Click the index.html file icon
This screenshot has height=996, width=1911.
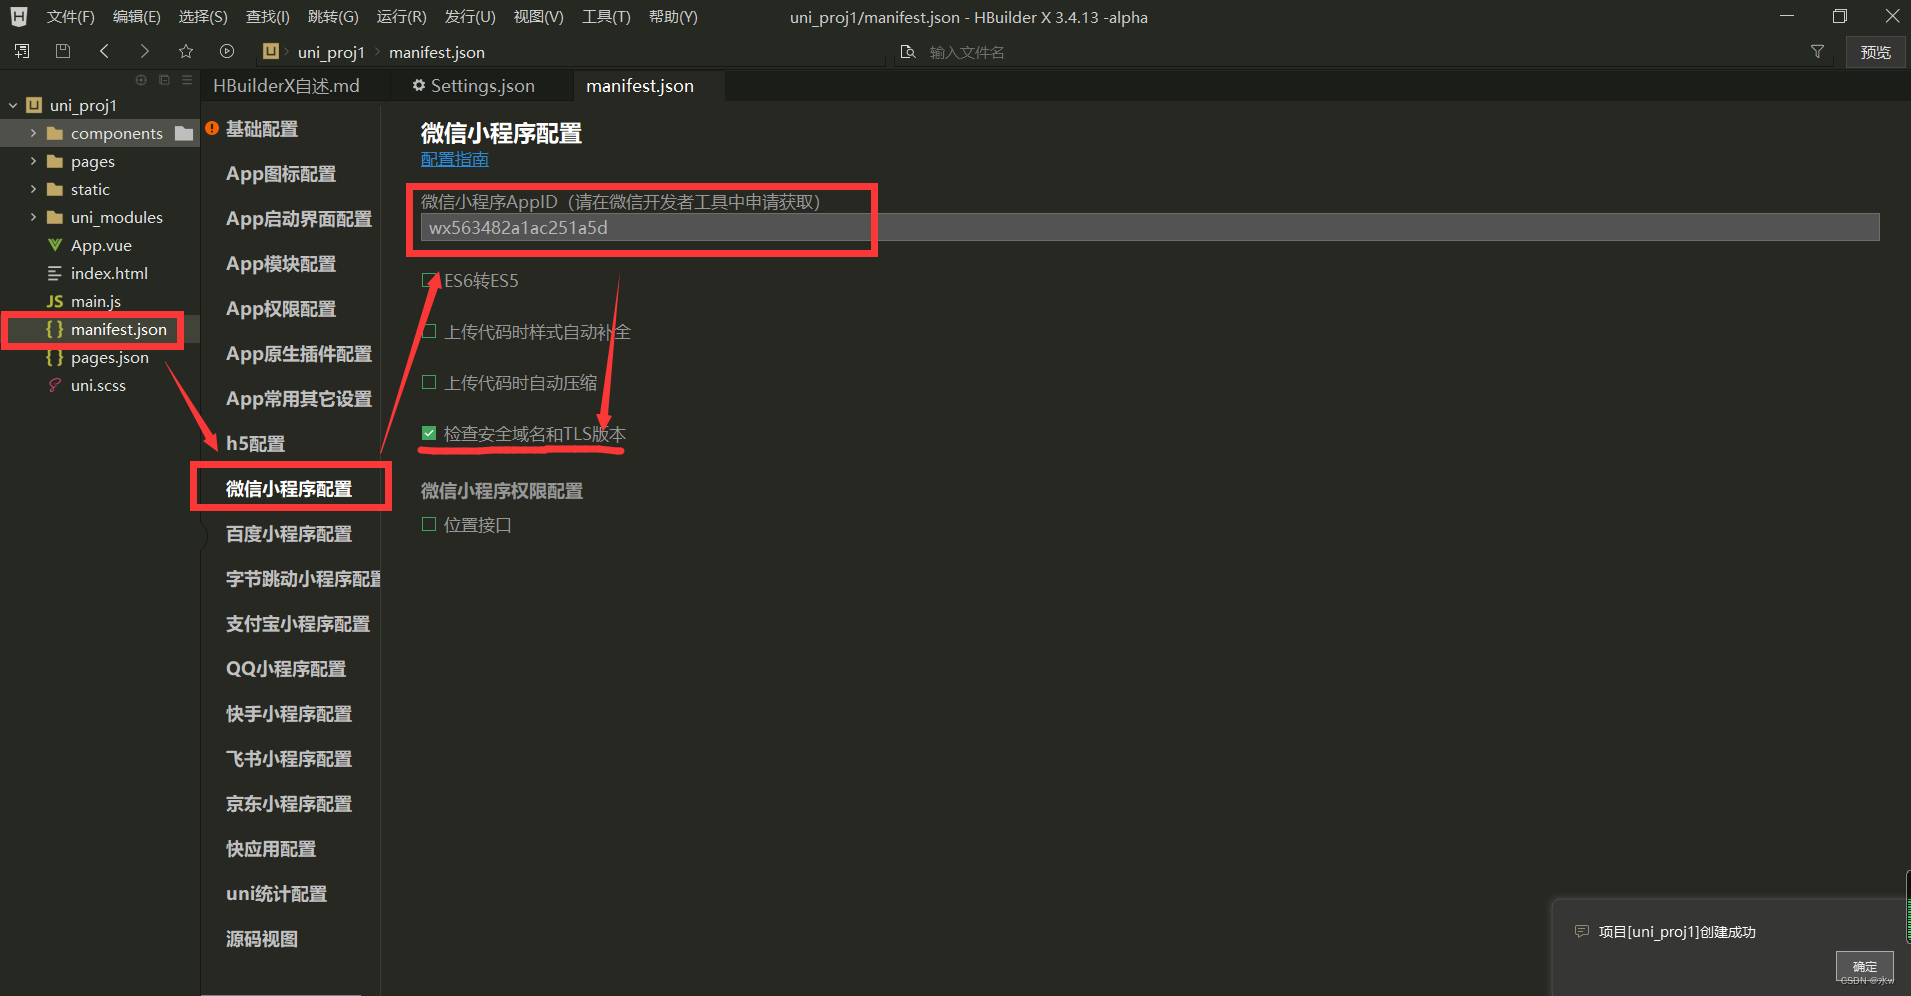(x=55, y=273)
